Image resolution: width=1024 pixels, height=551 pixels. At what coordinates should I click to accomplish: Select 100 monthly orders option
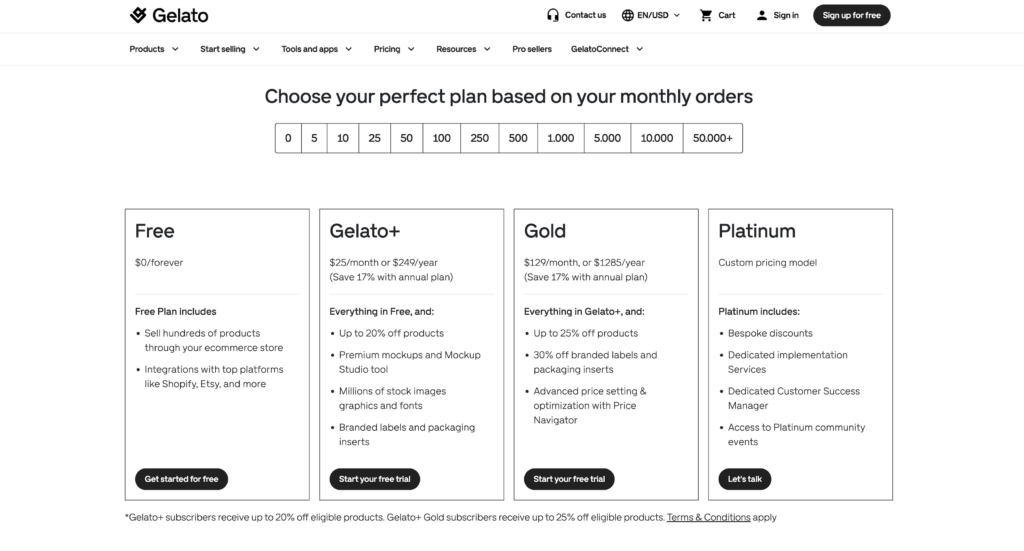441,138
